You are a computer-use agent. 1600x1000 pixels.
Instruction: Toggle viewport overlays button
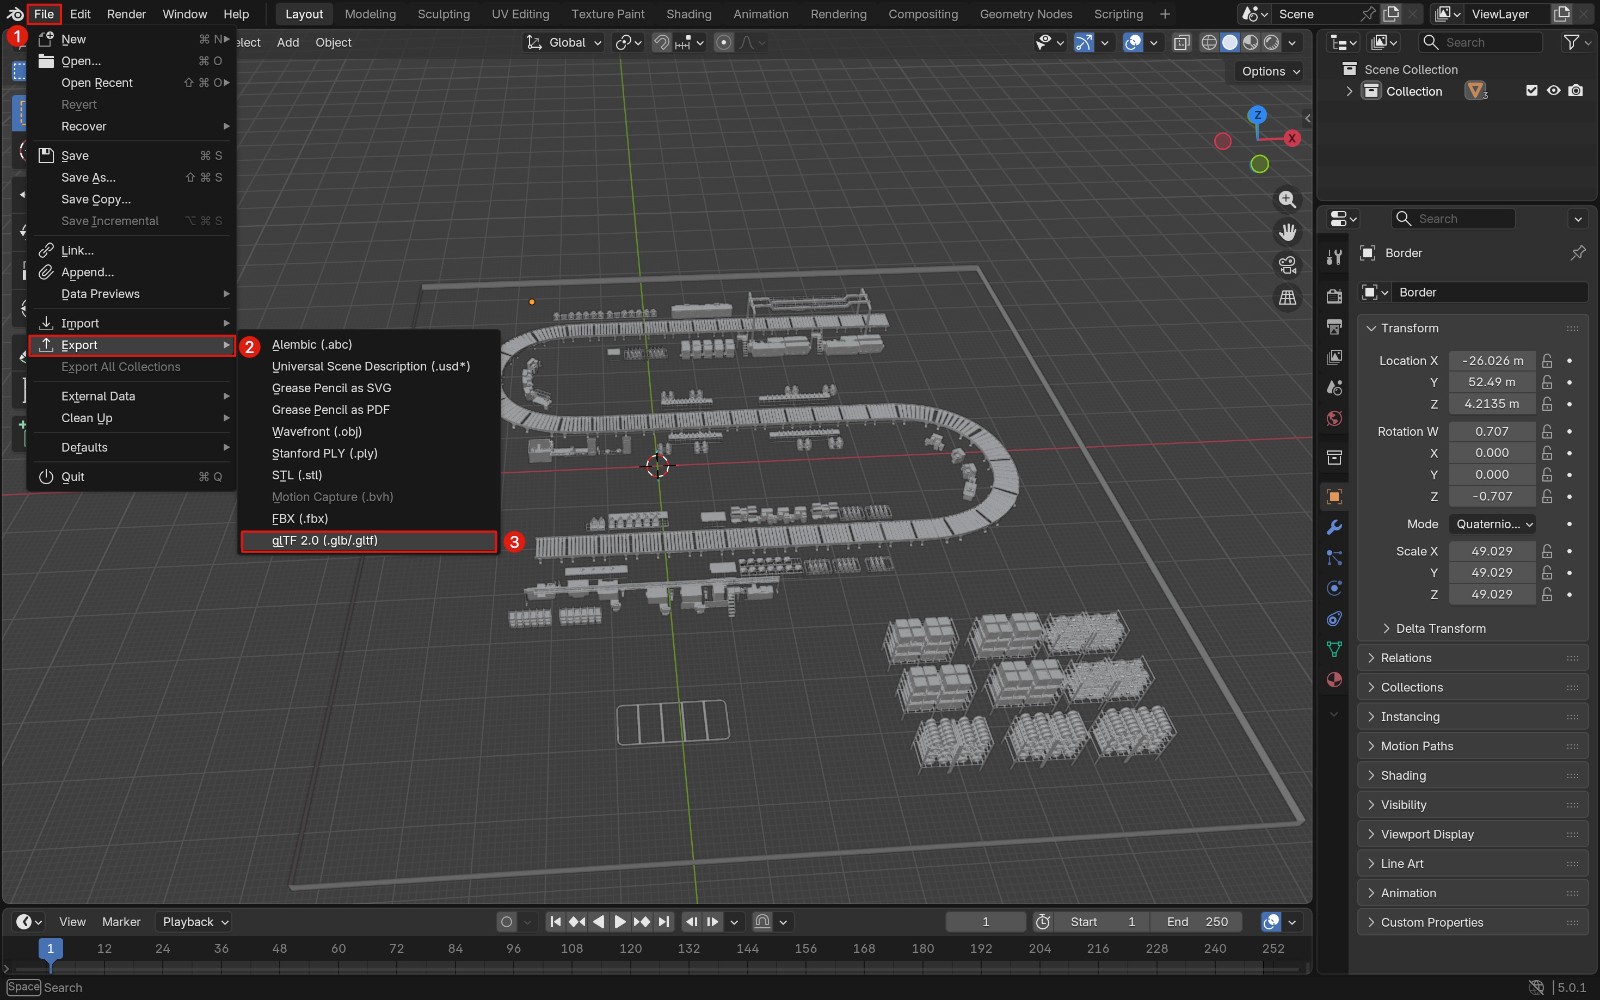1133,42
